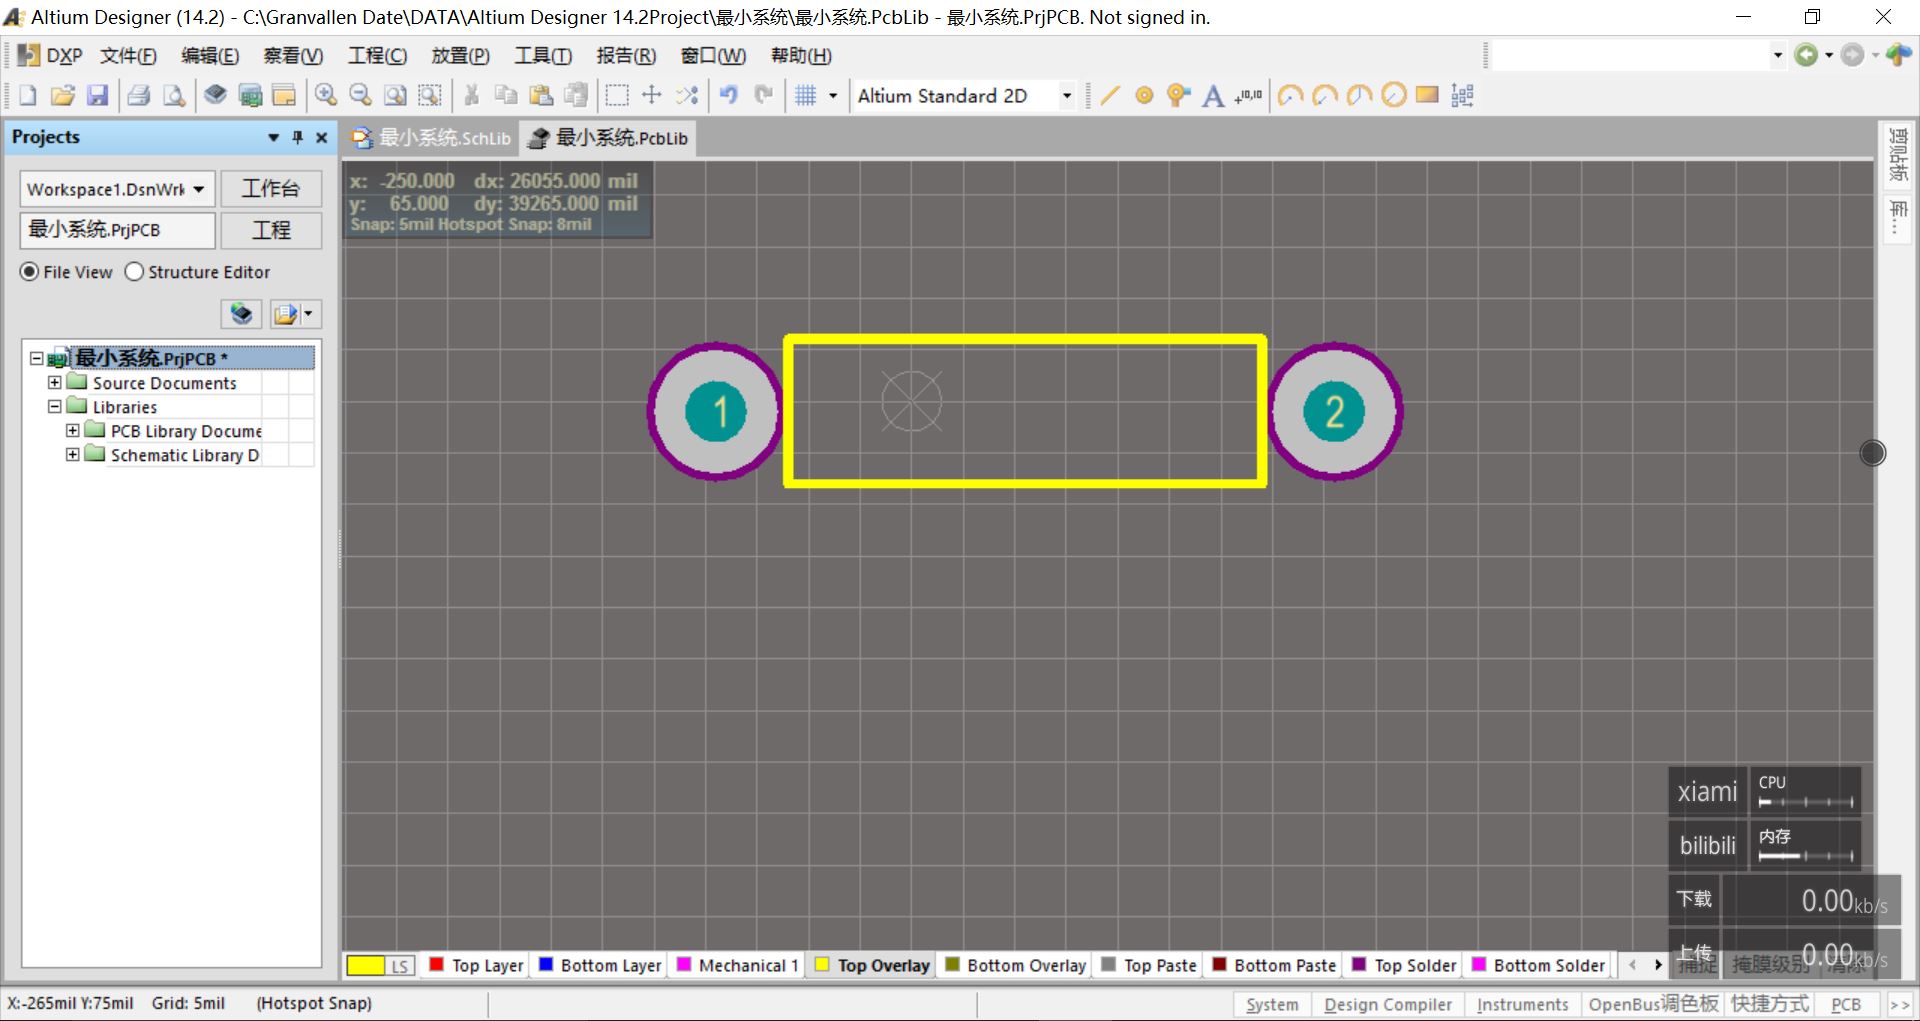1920x1021 pixels.
Task: Select the File View radio button
Action: pos(30,272)
